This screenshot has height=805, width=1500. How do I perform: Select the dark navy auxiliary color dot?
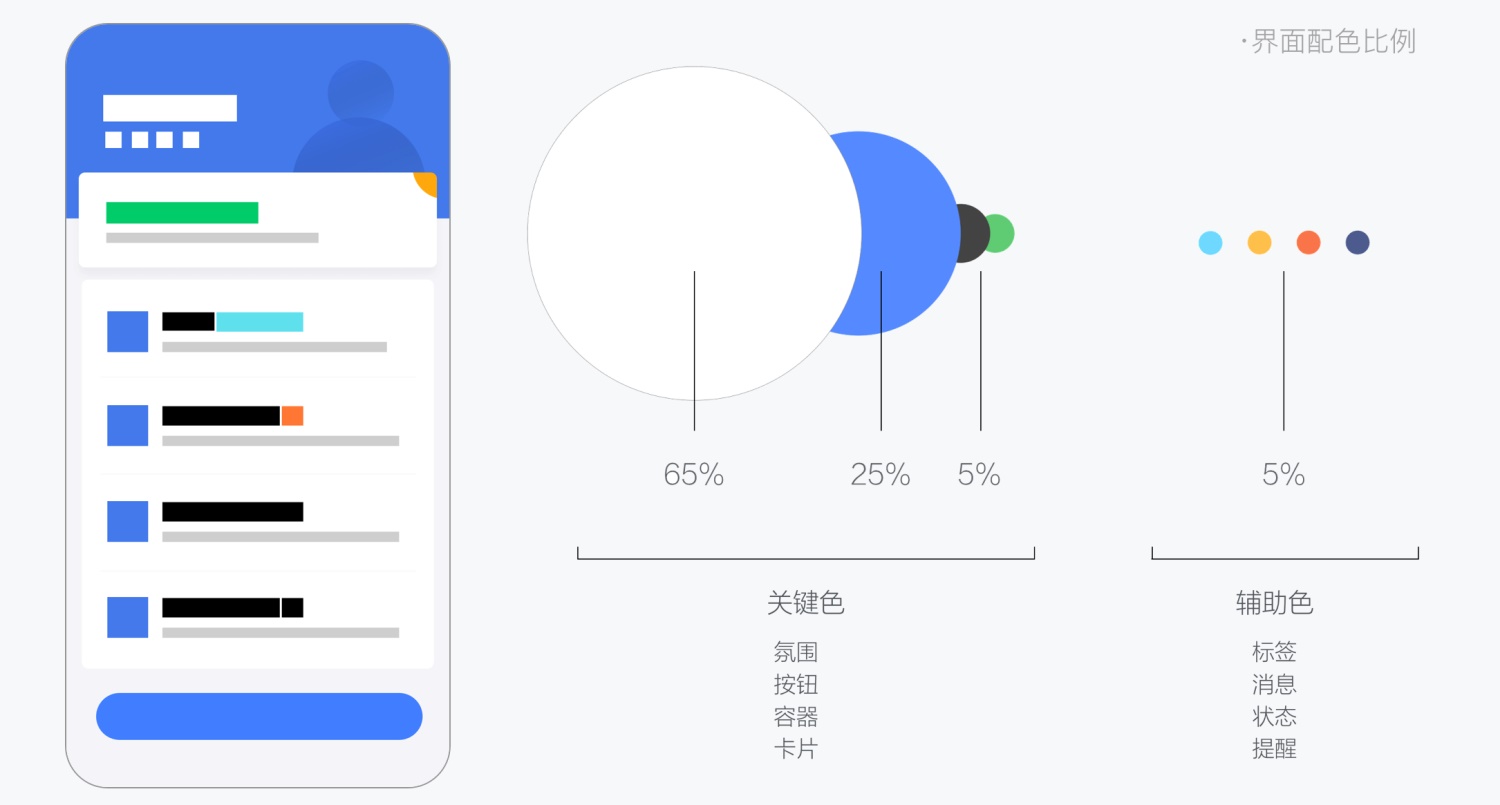click(x=1357, y=242)
